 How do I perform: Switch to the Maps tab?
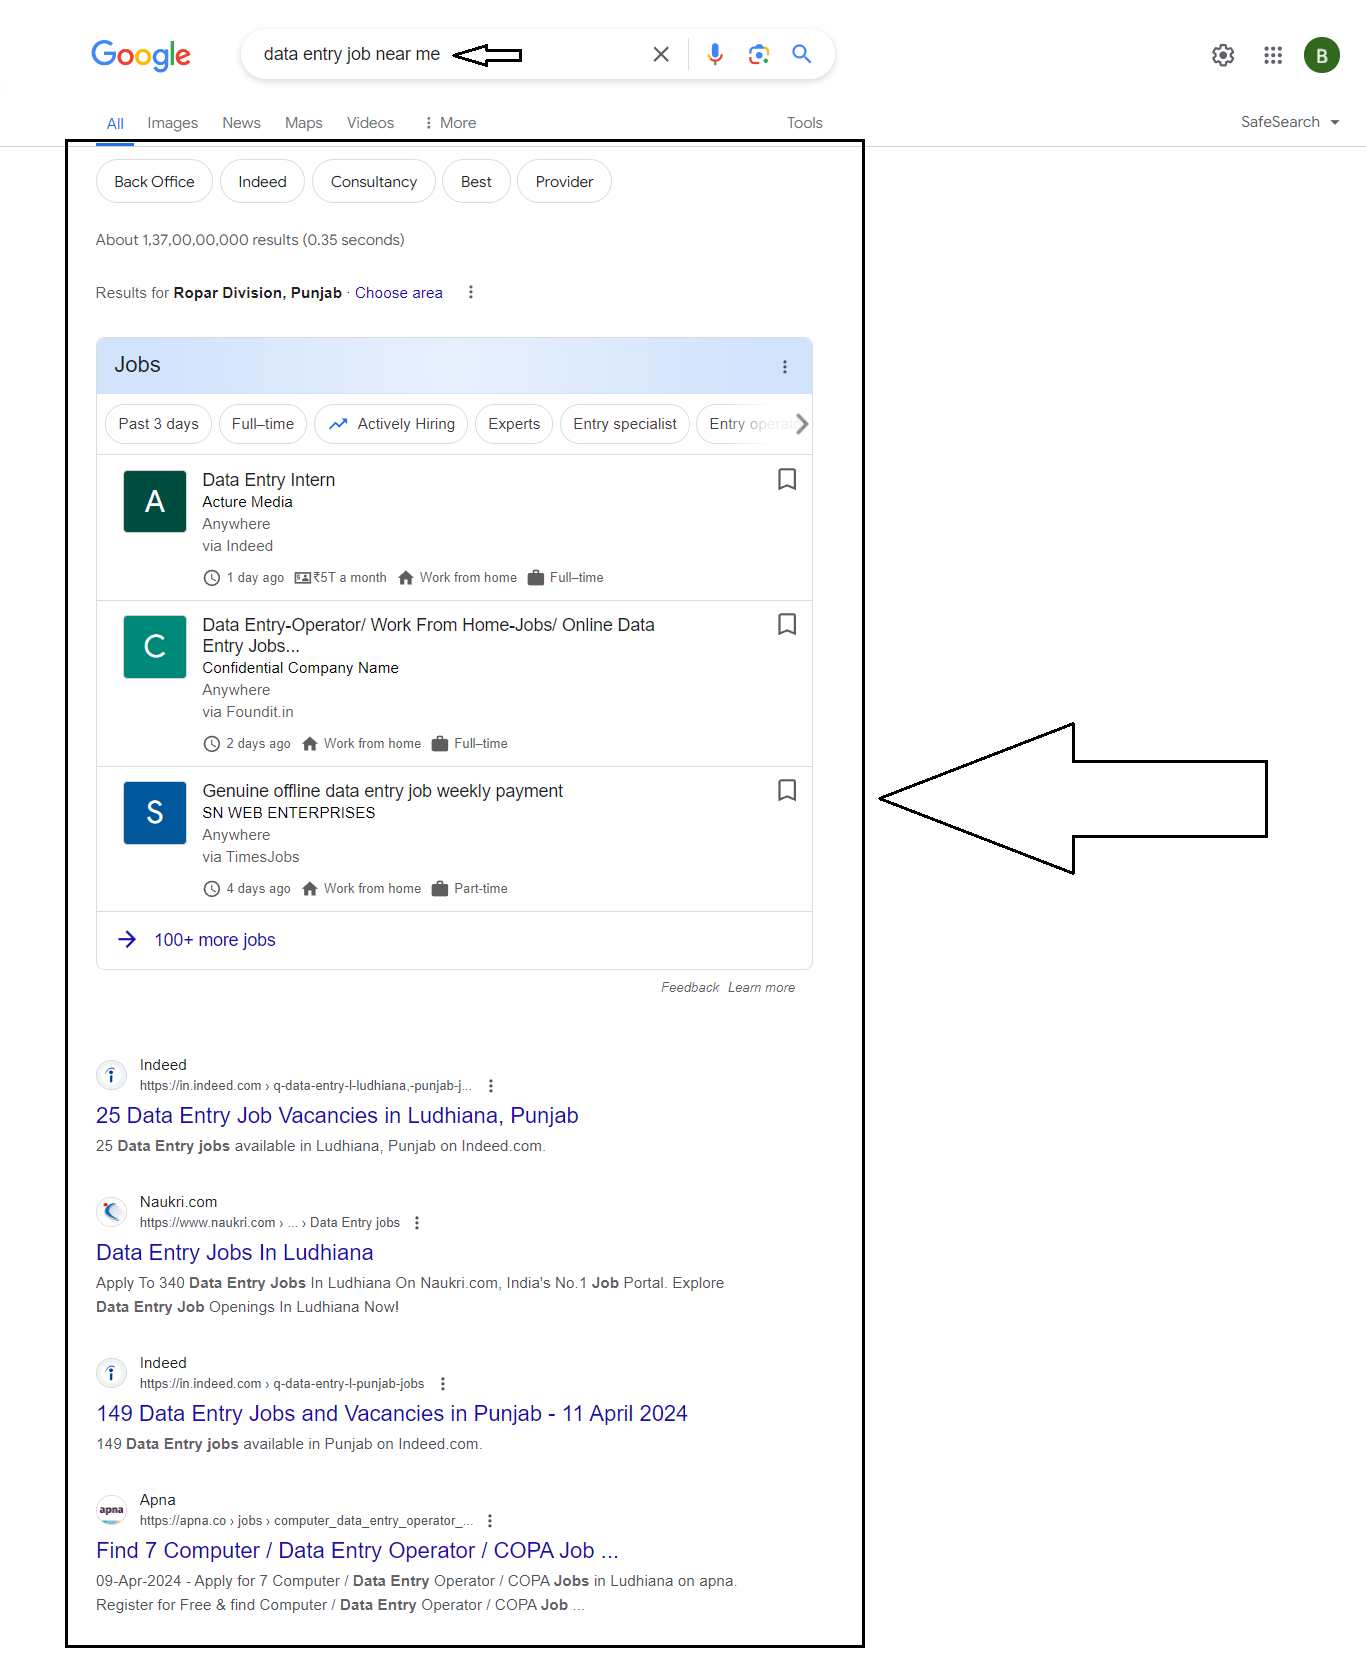coord(303,123)
